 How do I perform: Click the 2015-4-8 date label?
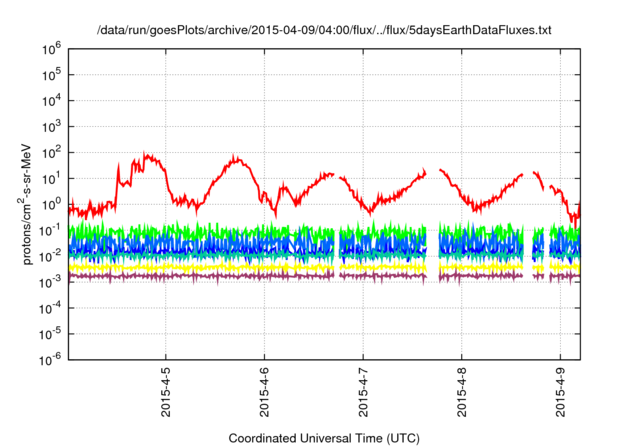tap(462, 392)
